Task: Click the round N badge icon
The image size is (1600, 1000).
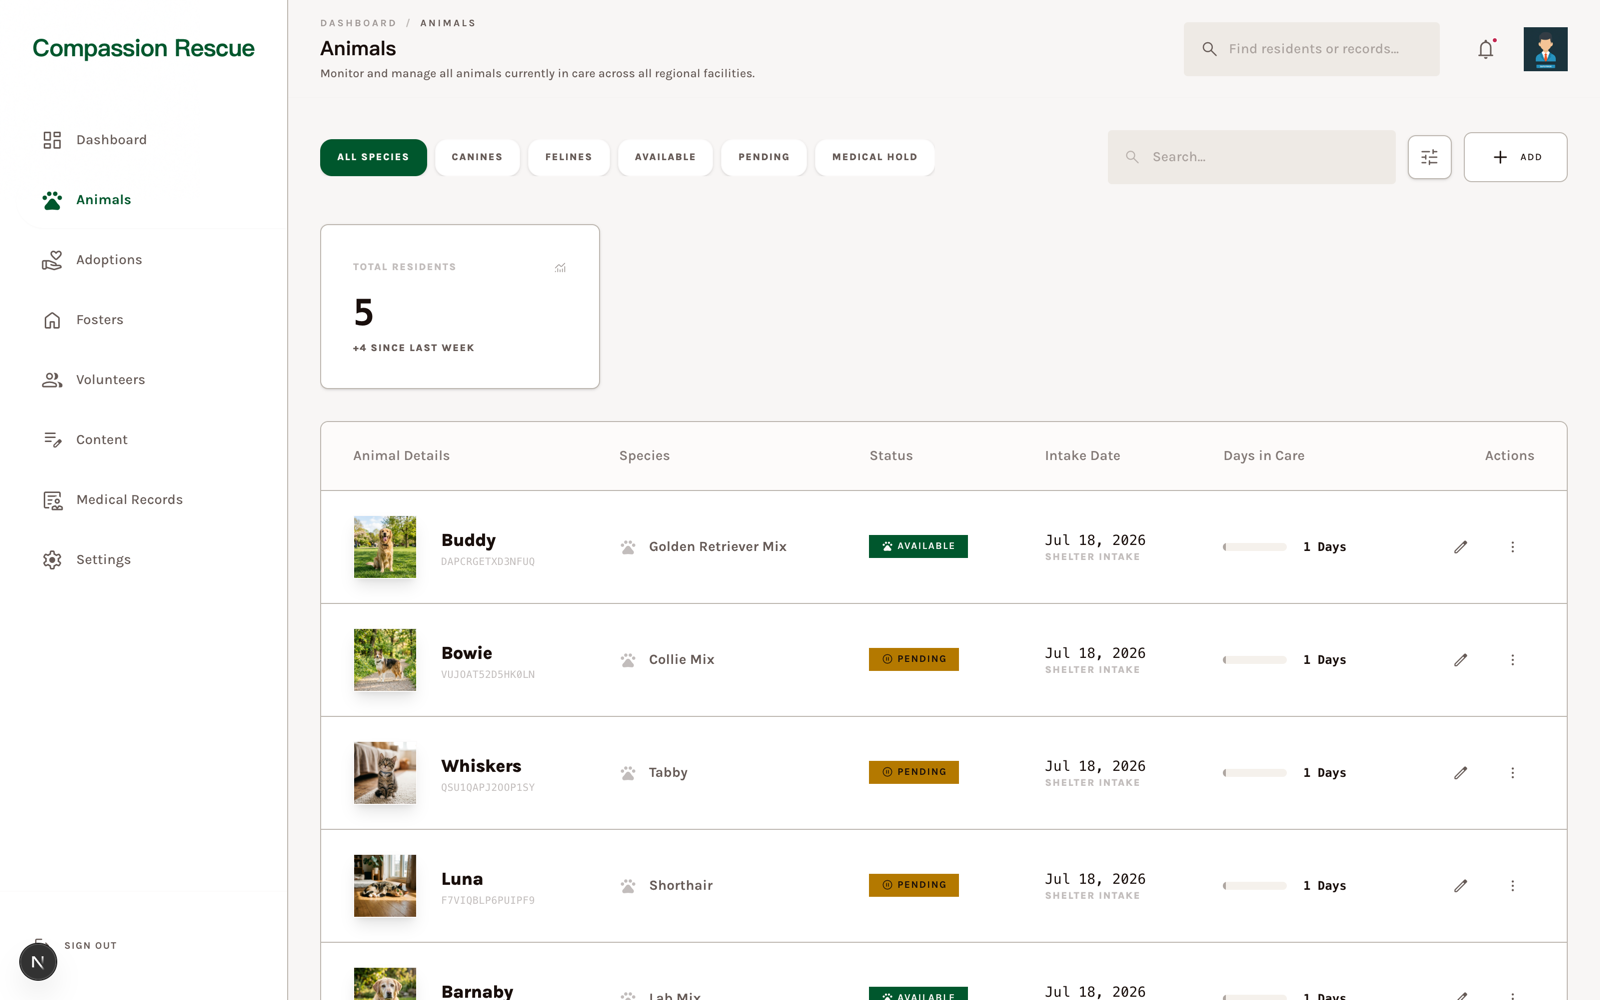Action: coord(38,962)
